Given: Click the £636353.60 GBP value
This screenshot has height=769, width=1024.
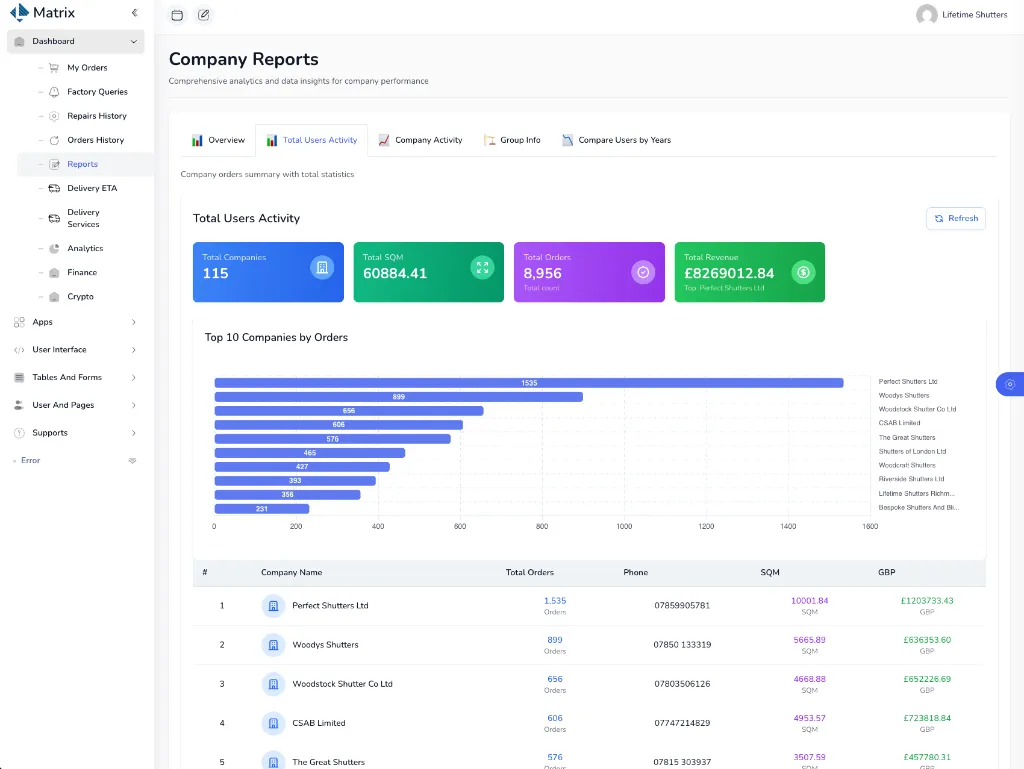Looking at the screenshot, I should 927,640.
